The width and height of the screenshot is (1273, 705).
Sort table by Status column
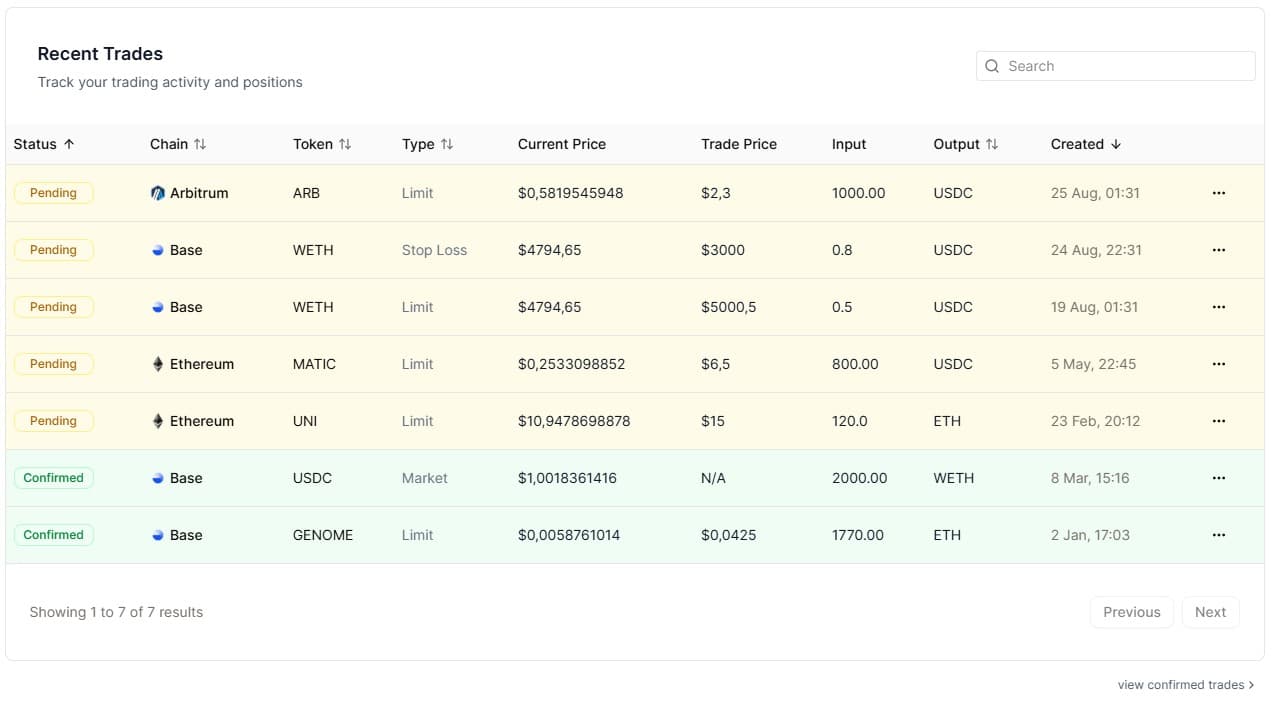tap(44, 144)
